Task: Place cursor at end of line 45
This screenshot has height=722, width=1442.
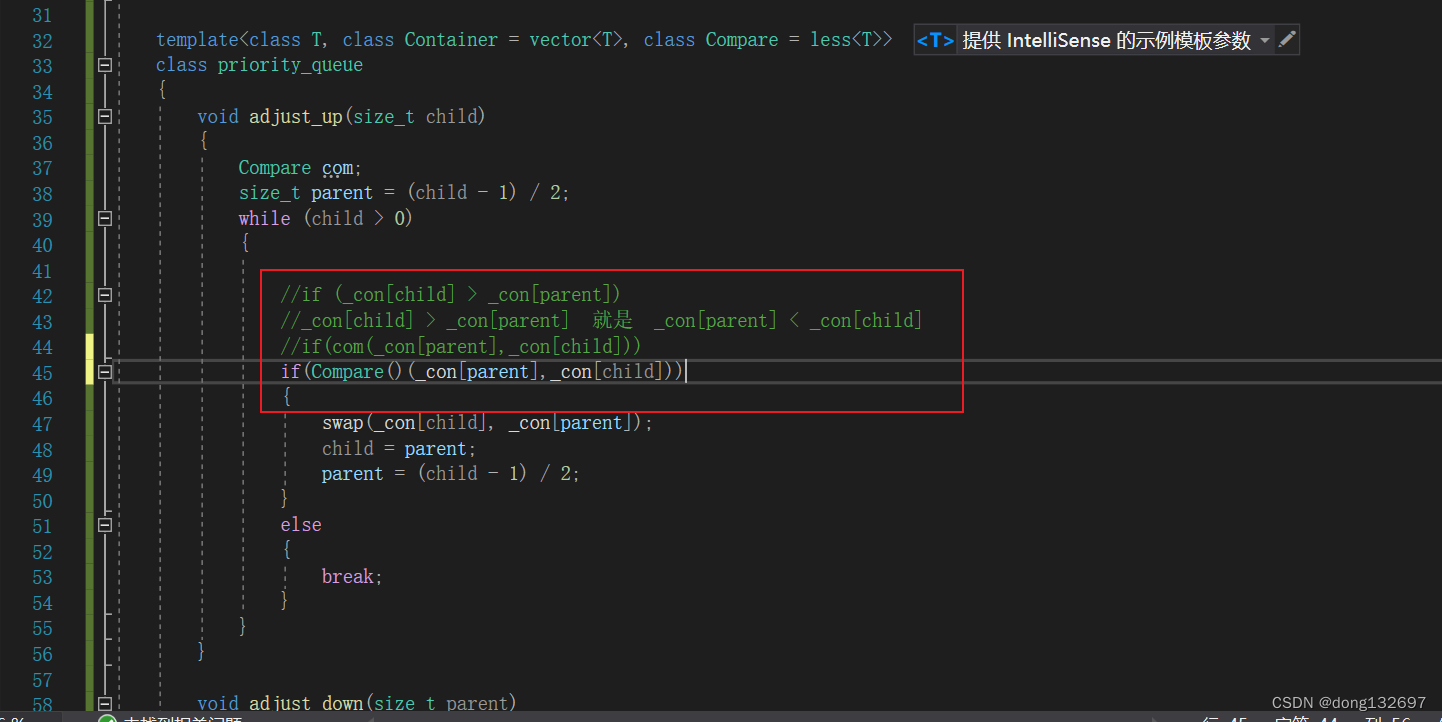Action: tap(686, 372)
